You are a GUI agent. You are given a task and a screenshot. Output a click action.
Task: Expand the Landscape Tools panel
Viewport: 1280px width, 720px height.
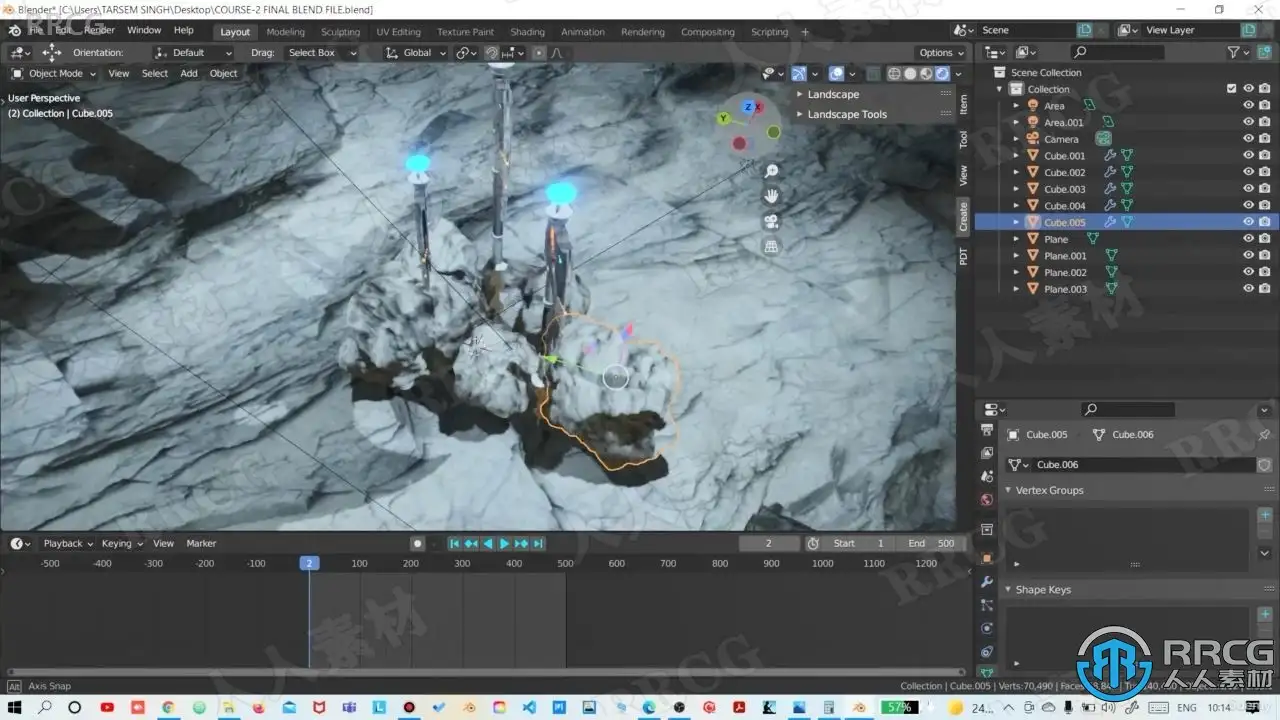pyautogui.click(x=846, y=114)
